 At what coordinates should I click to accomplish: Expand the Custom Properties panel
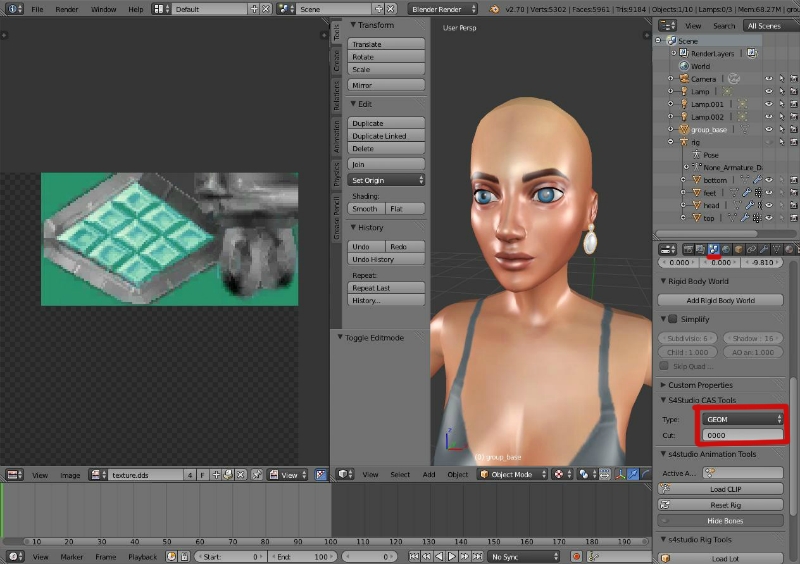tap(663, 385)
